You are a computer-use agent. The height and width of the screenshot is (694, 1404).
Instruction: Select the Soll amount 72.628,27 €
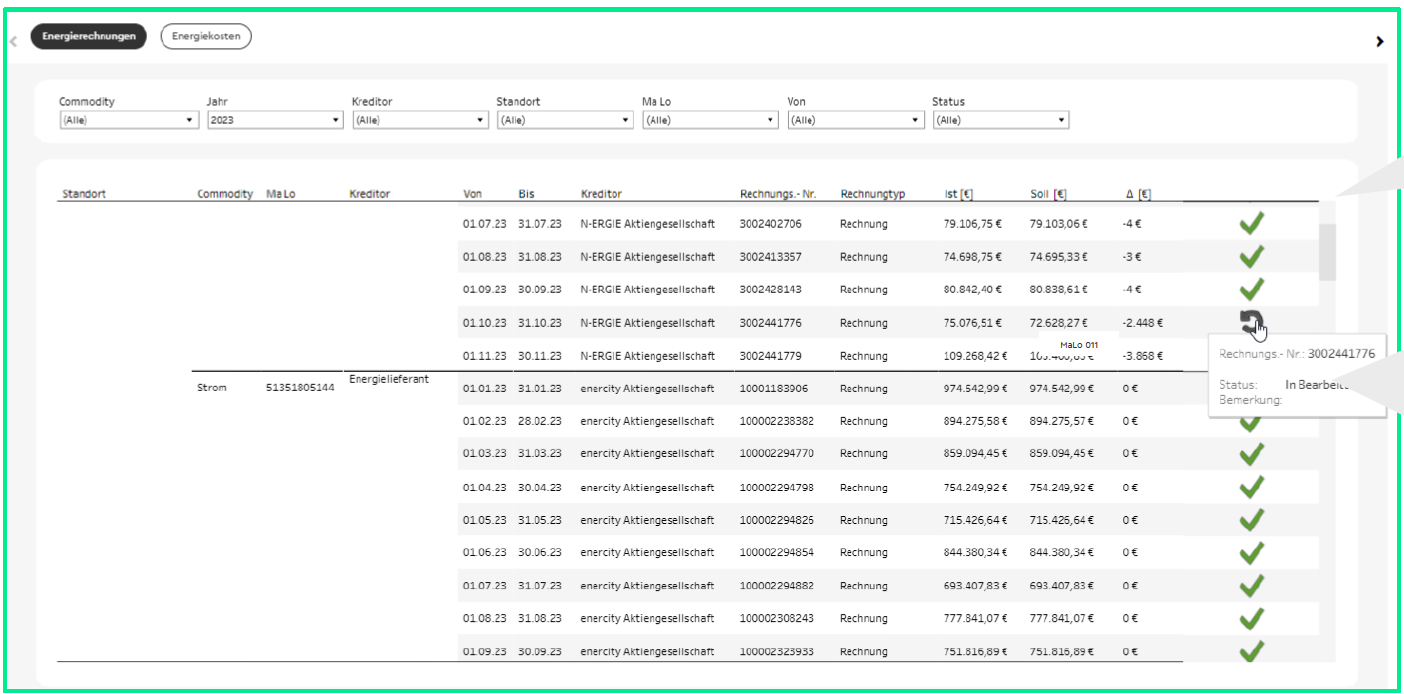click(x=1059, y=323)
